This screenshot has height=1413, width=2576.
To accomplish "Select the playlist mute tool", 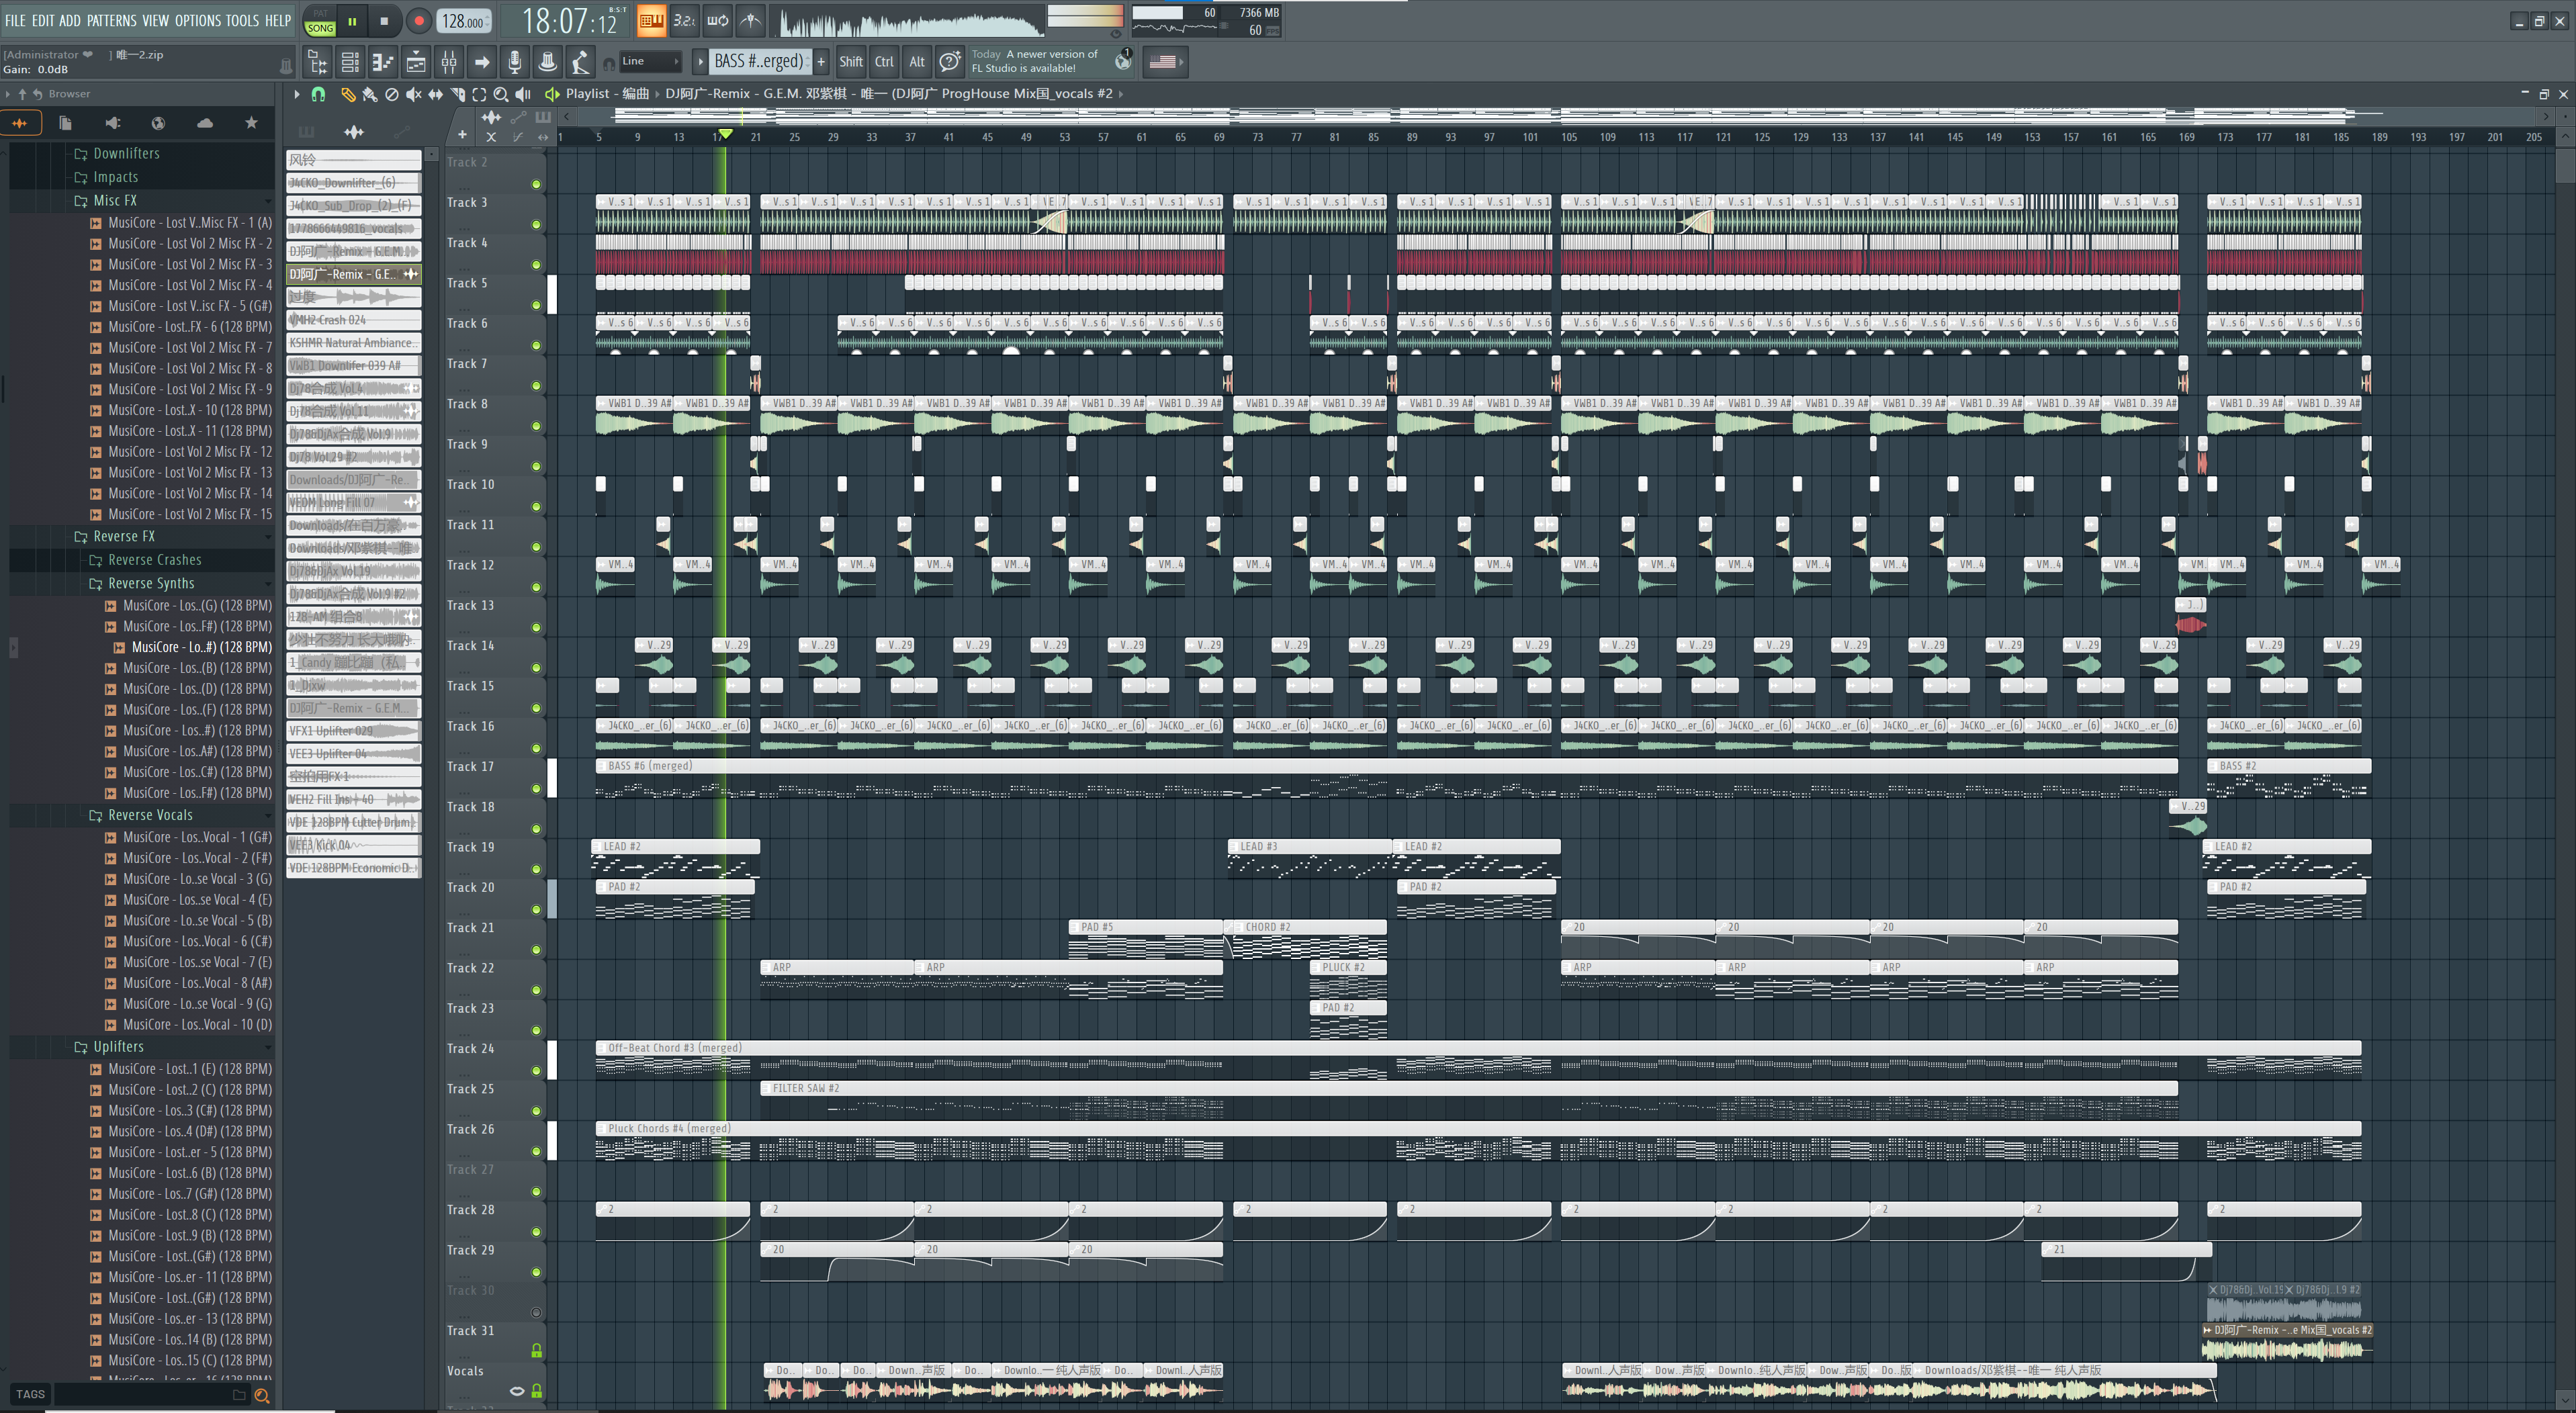I will 413,94.
